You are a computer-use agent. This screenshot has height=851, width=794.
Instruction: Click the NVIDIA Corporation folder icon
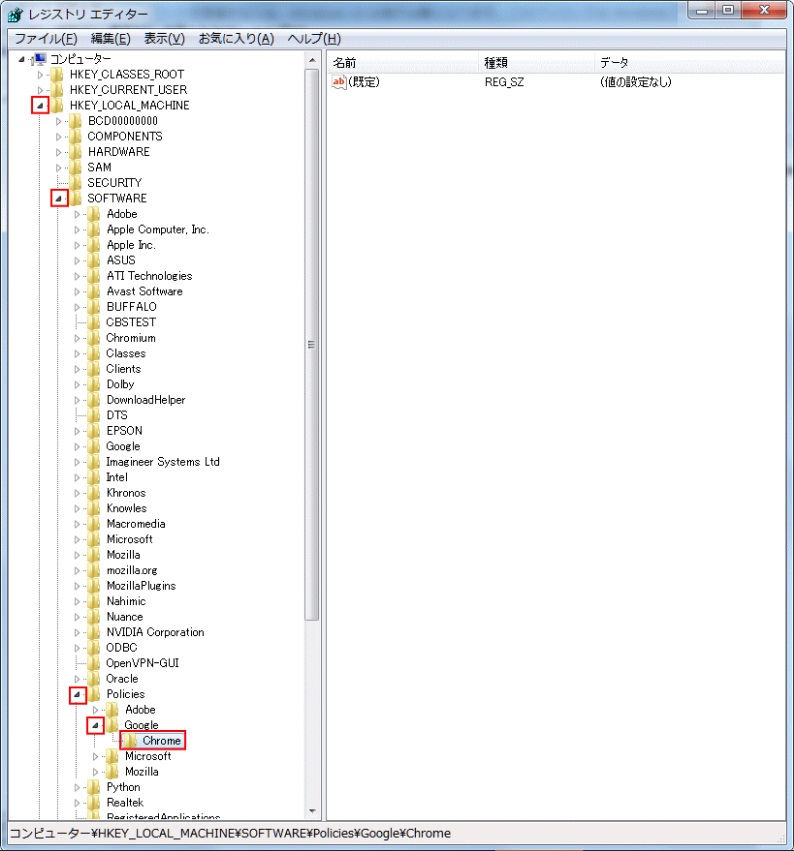95,632
